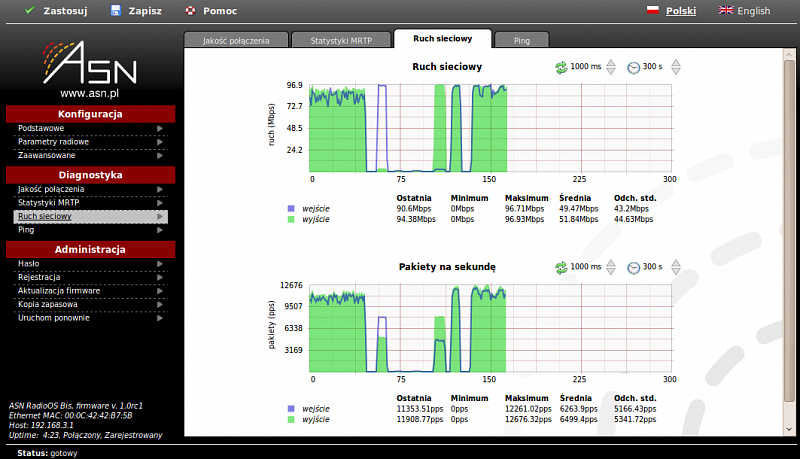Click wejście swatch in Ruch sieciowy legend

coord(291,209)
